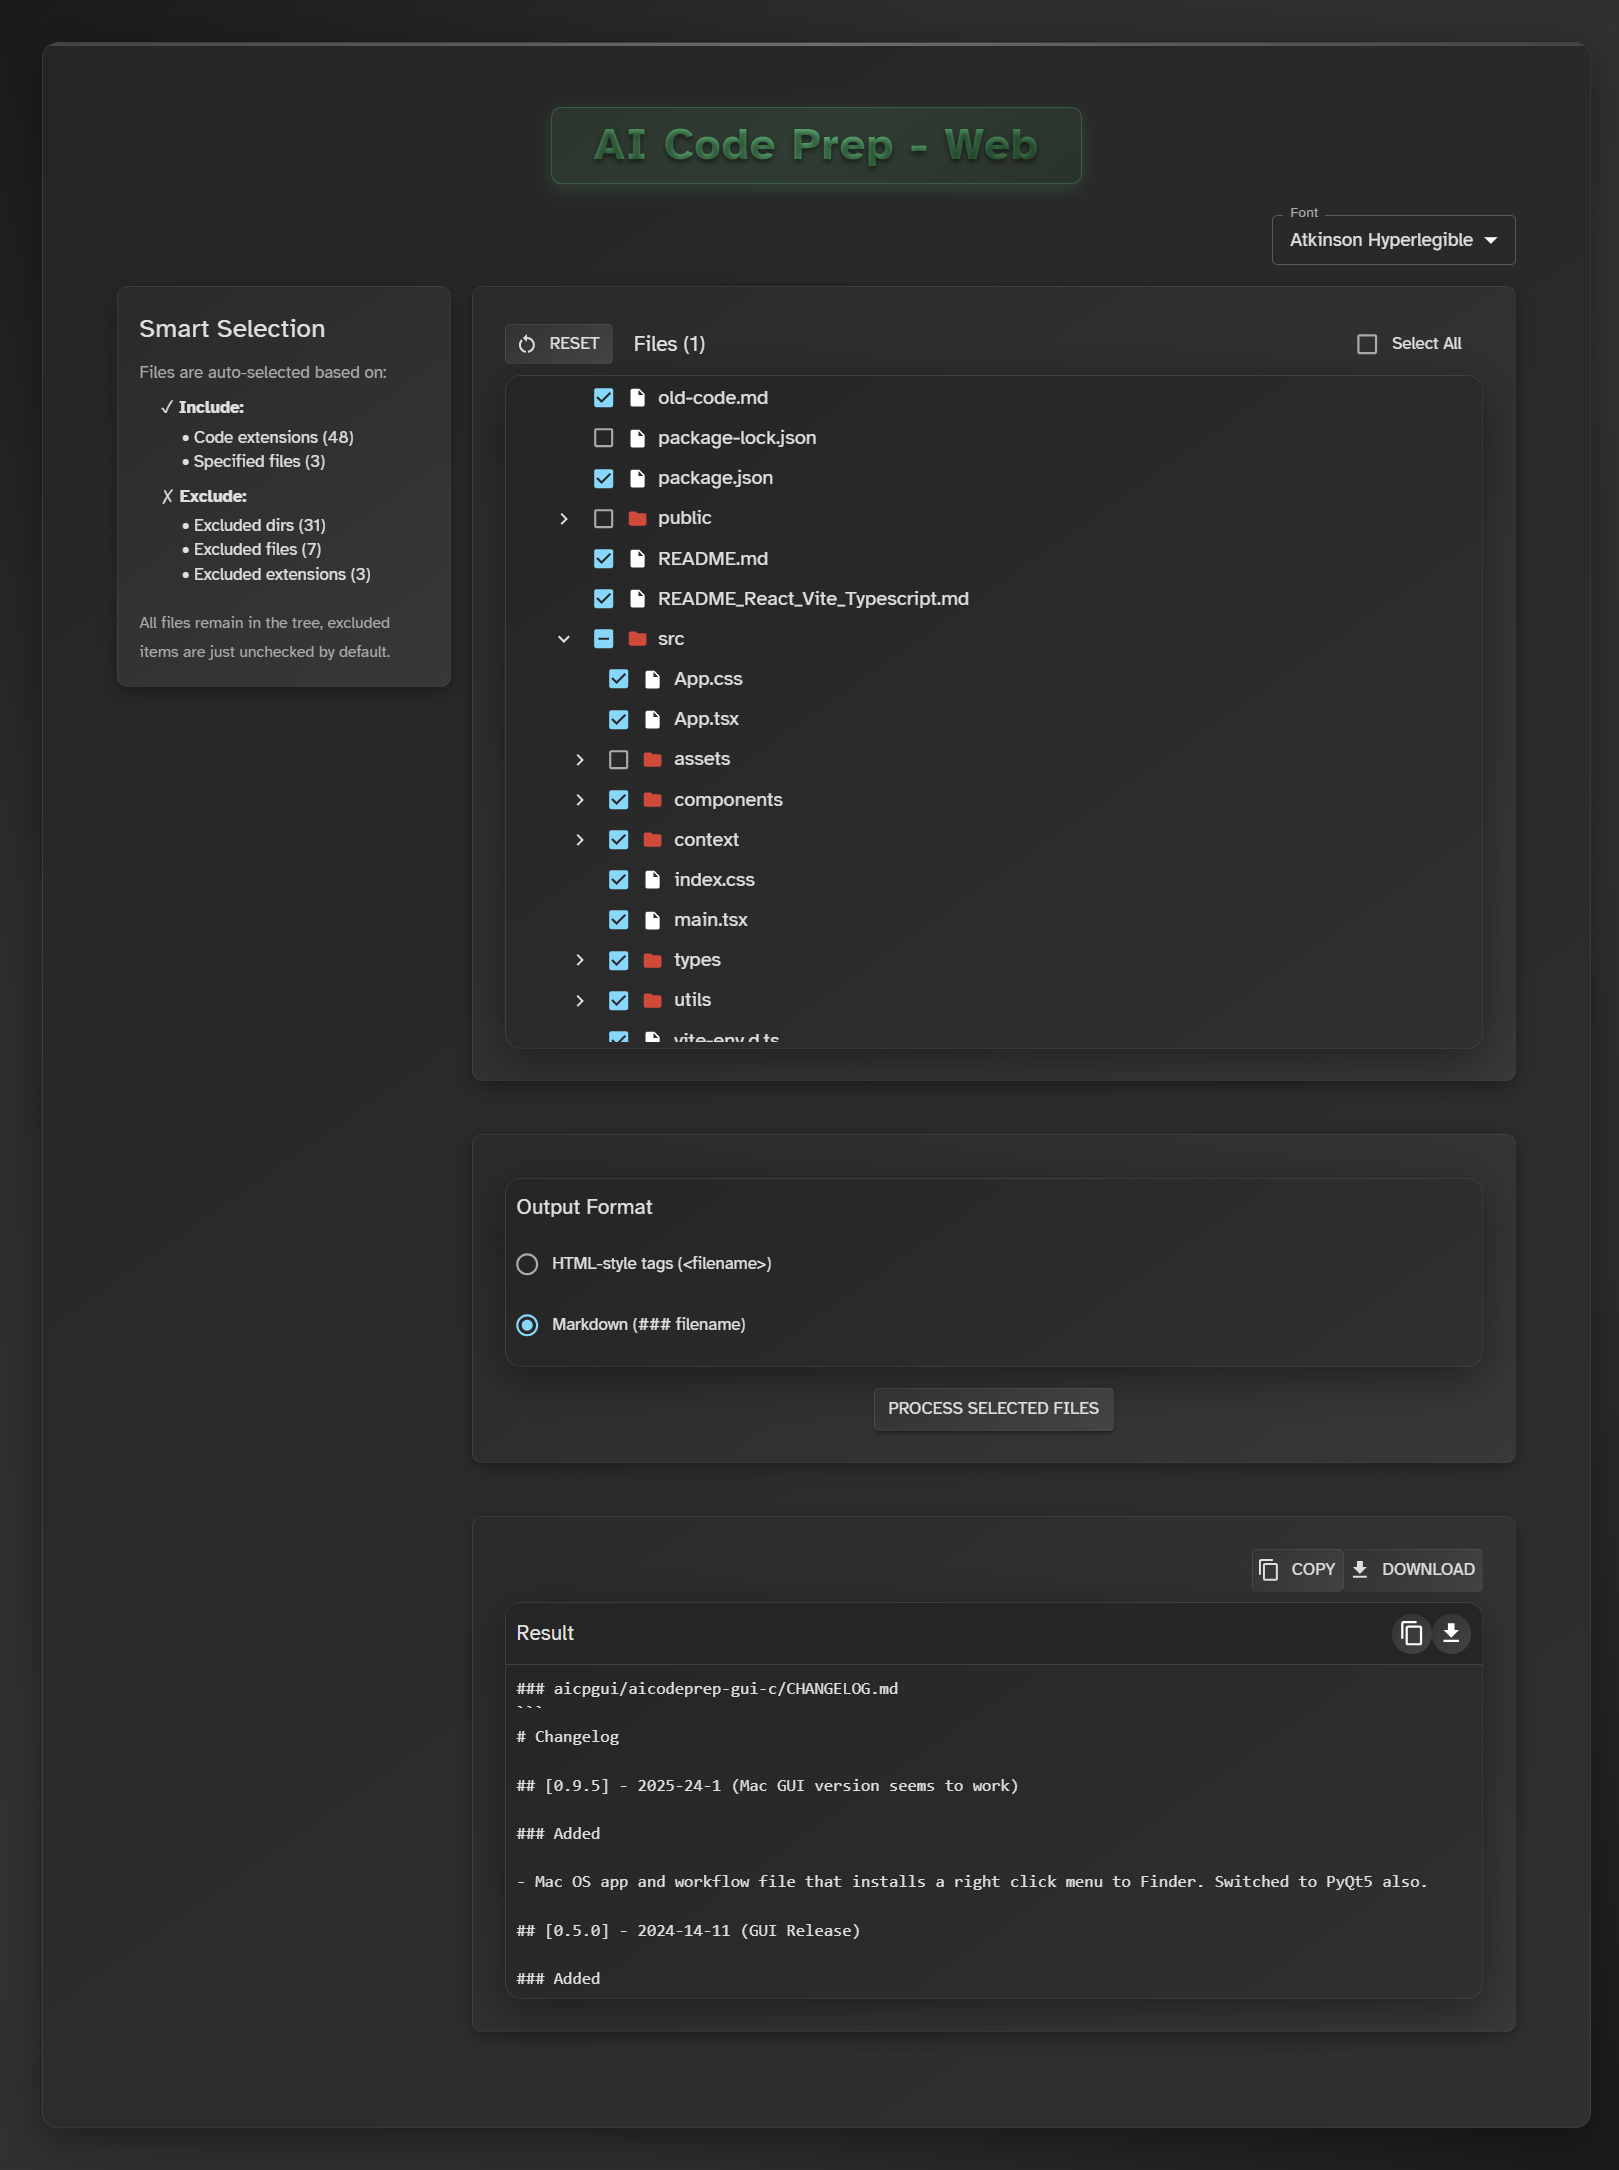Uncheck the App.css checkbox
This screenshot has width=1619, height=2170.
coord(619,679)
